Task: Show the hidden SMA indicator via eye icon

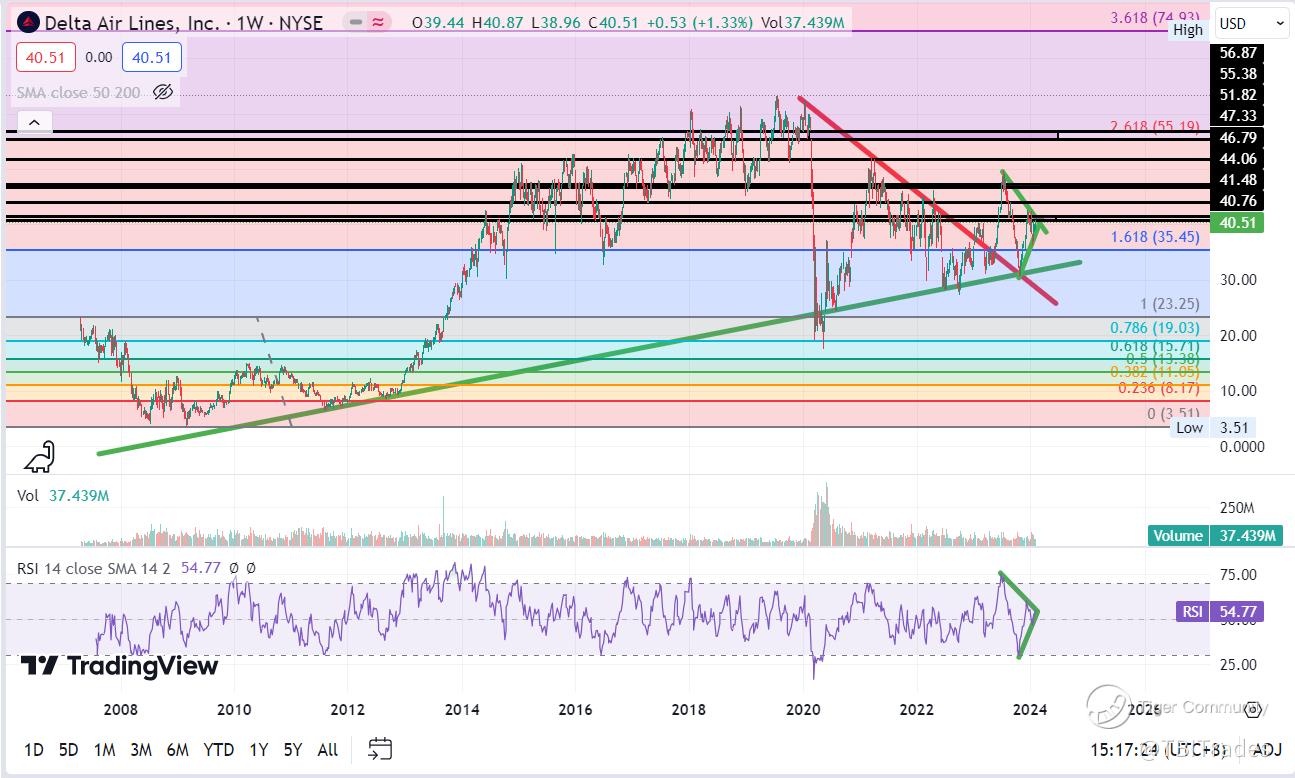Action: click(163, 93)
